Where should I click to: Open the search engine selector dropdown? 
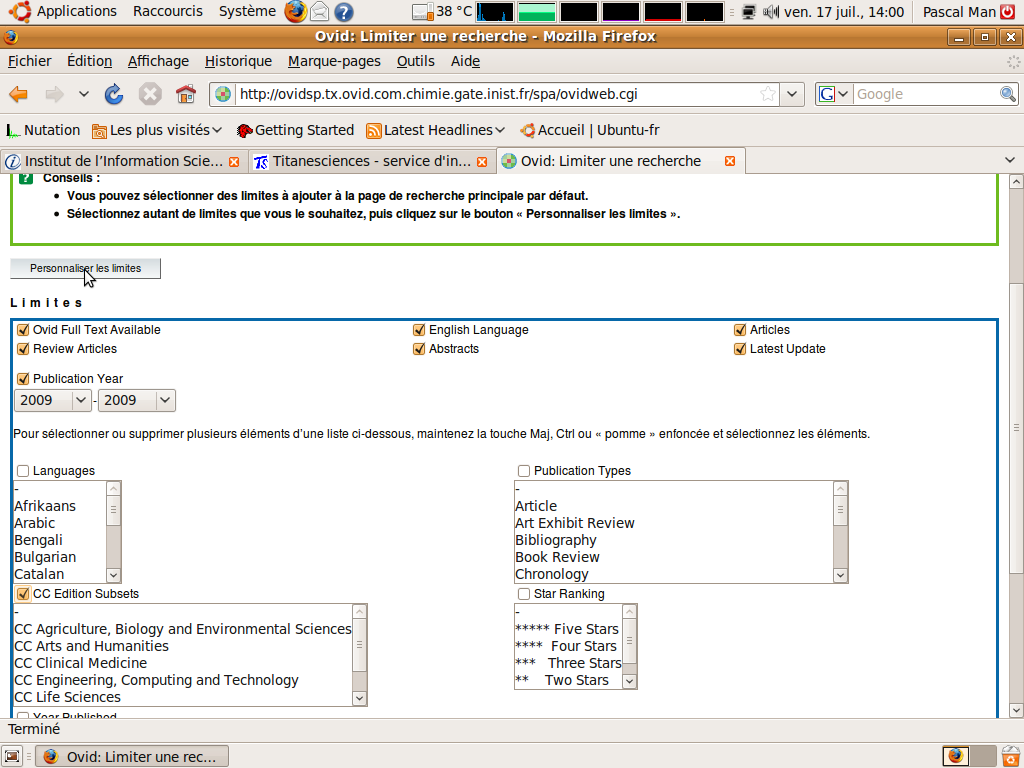834,94
